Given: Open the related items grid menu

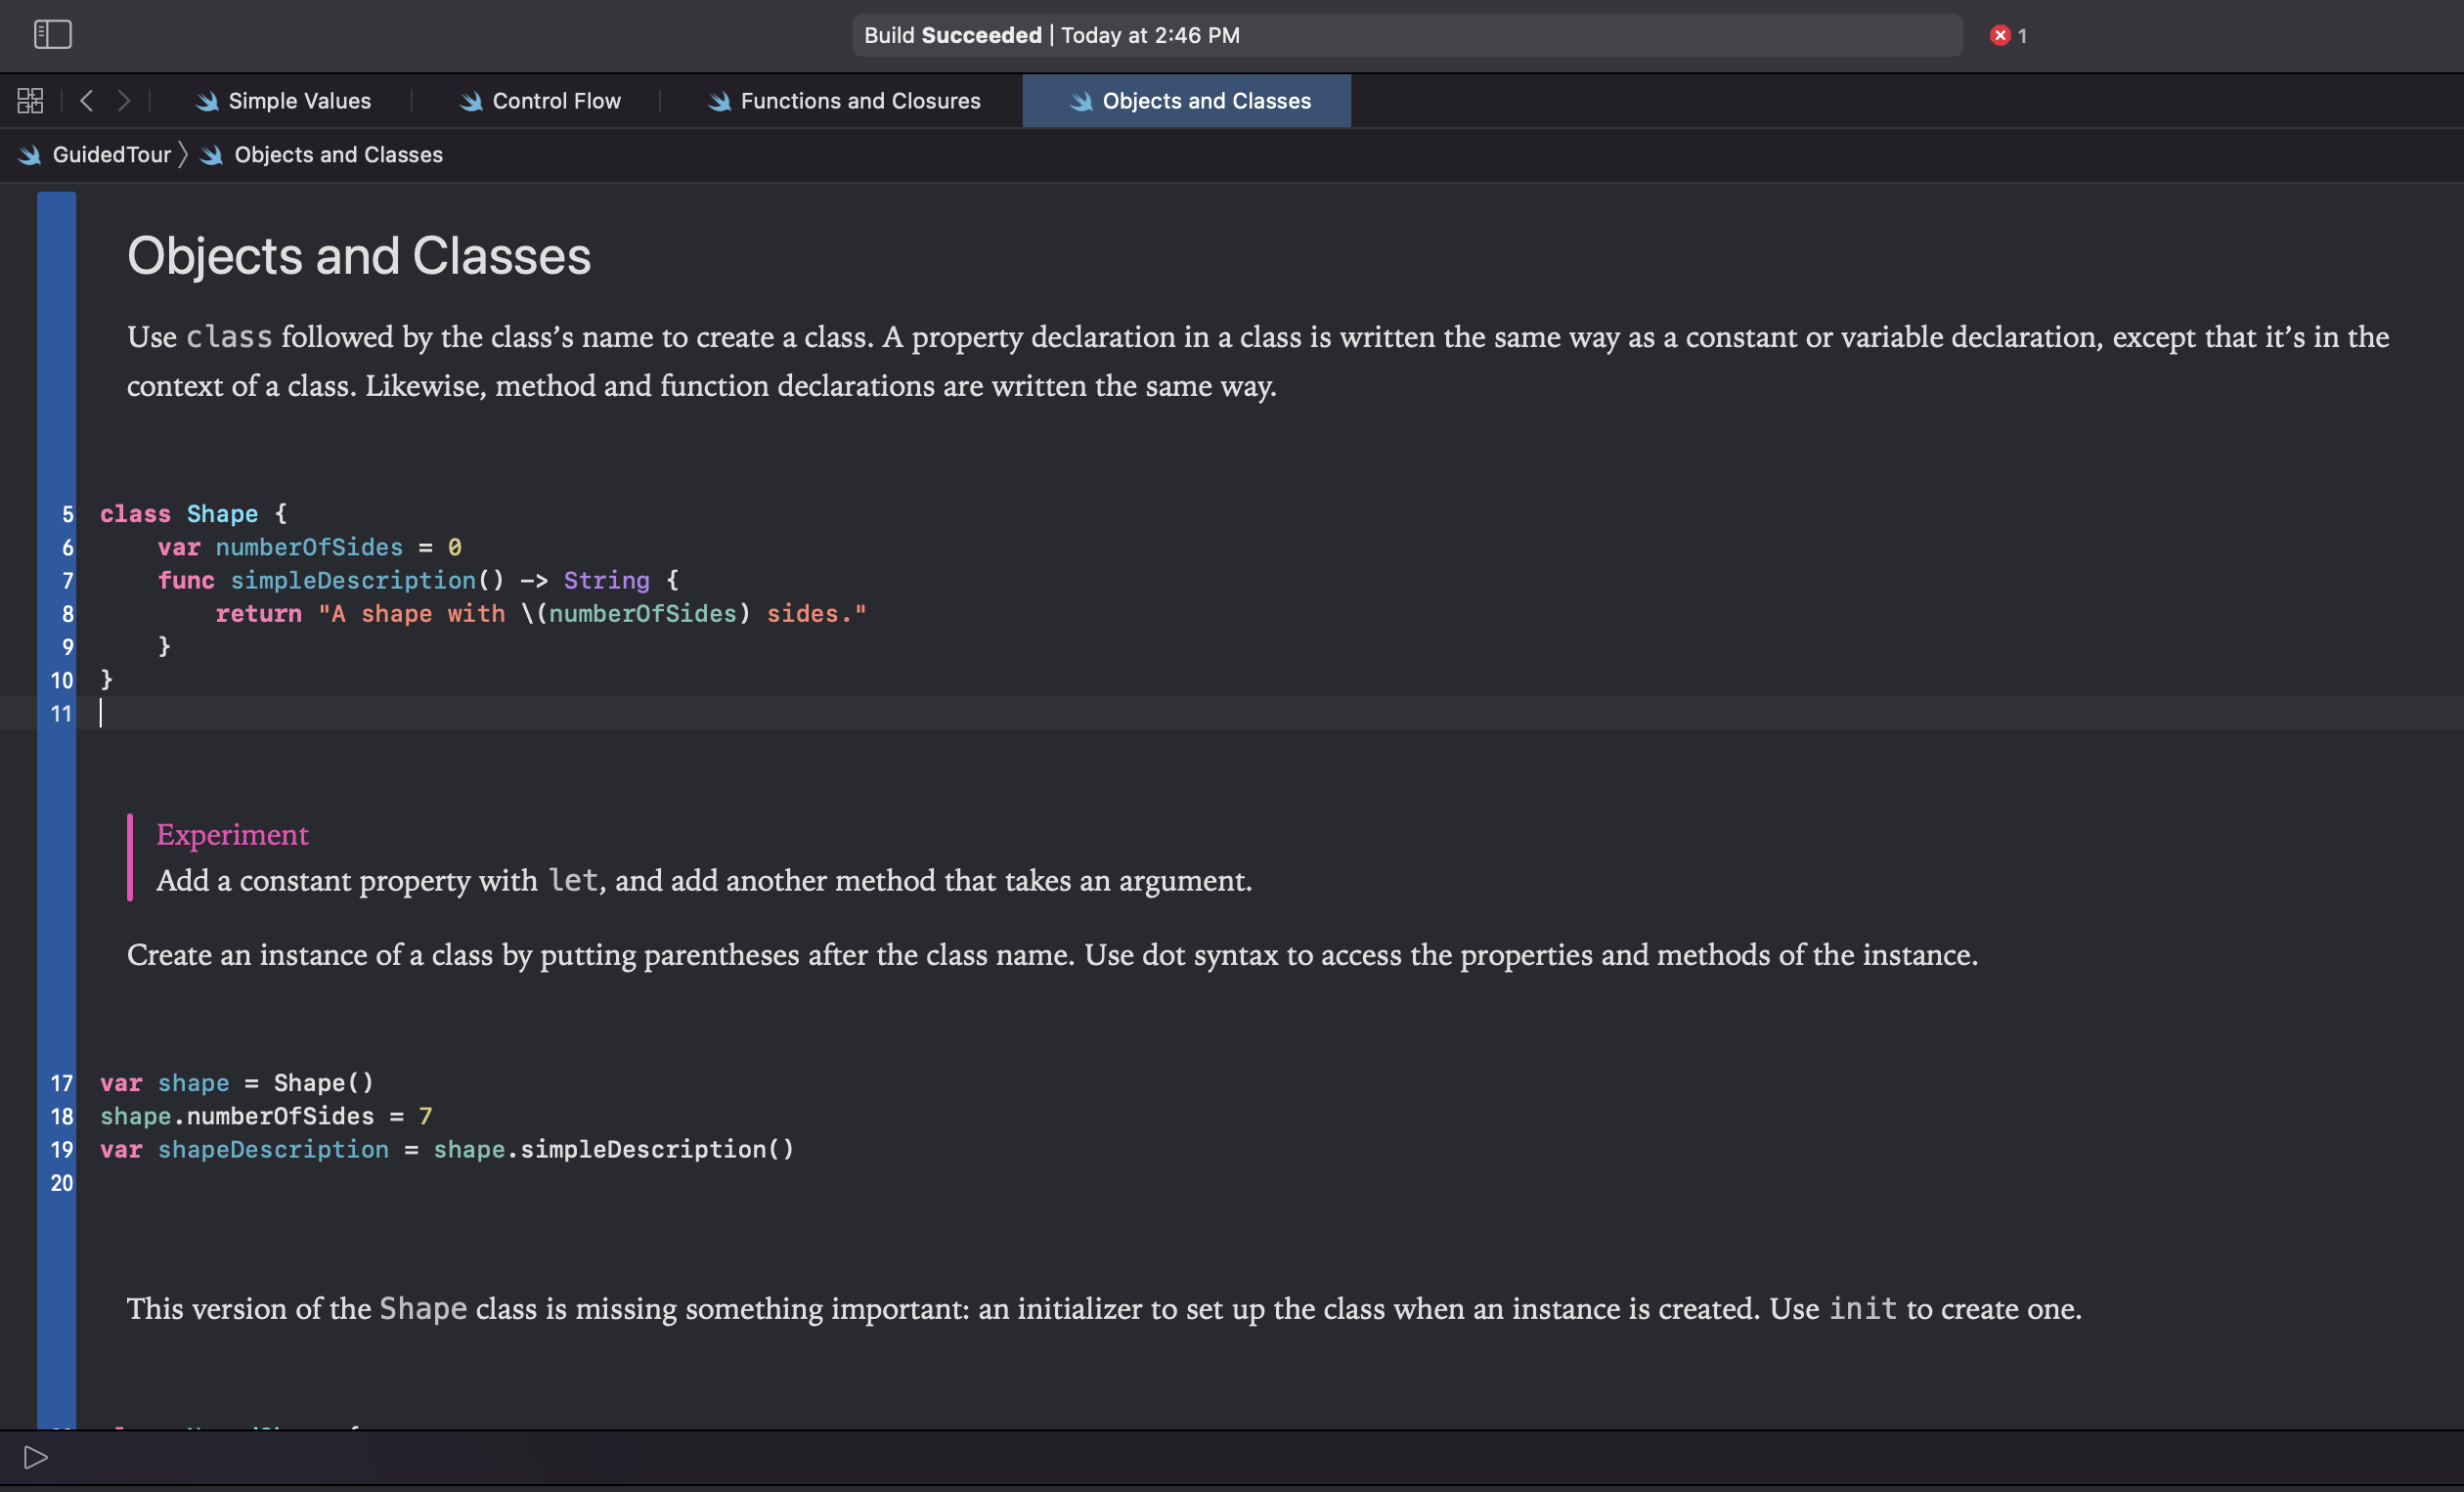Looking at the screenshot, I should [30, 101].
